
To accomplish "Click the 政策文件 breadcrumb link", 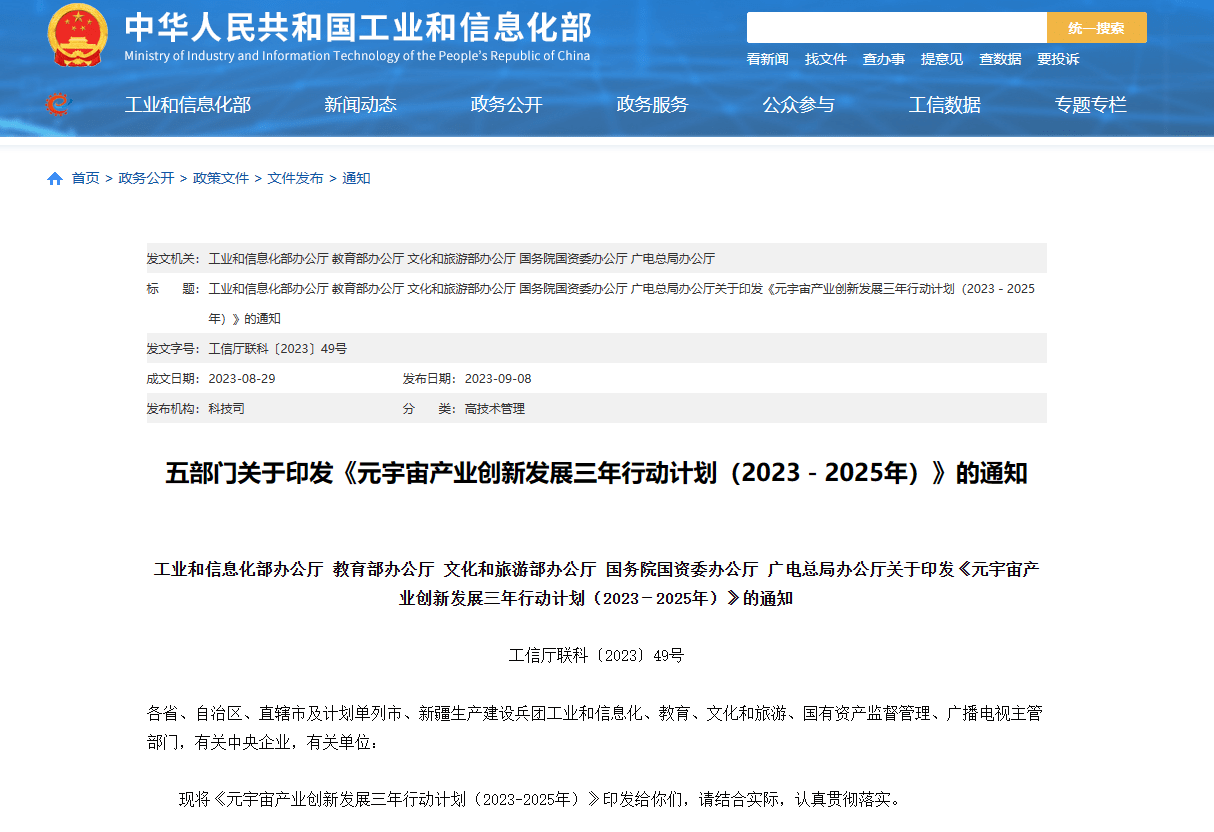I will pyautogui.click(x=221, y=177).
